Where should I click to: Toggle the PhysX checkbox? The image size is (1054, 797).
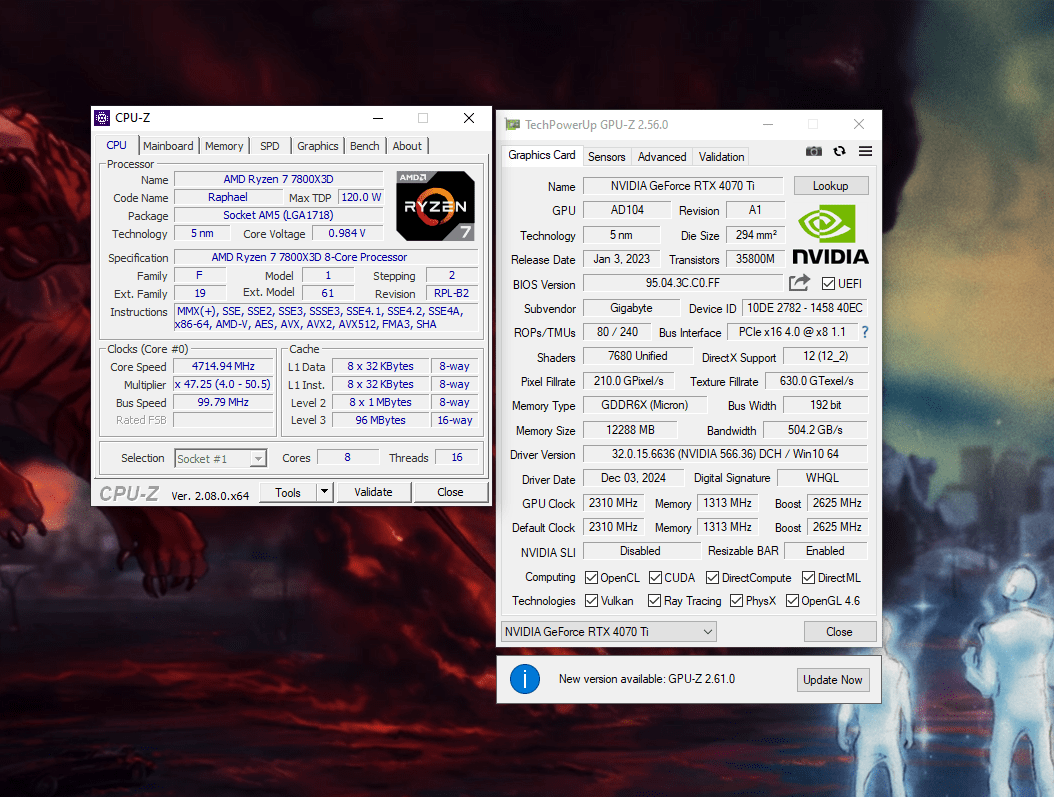[737, 601]
